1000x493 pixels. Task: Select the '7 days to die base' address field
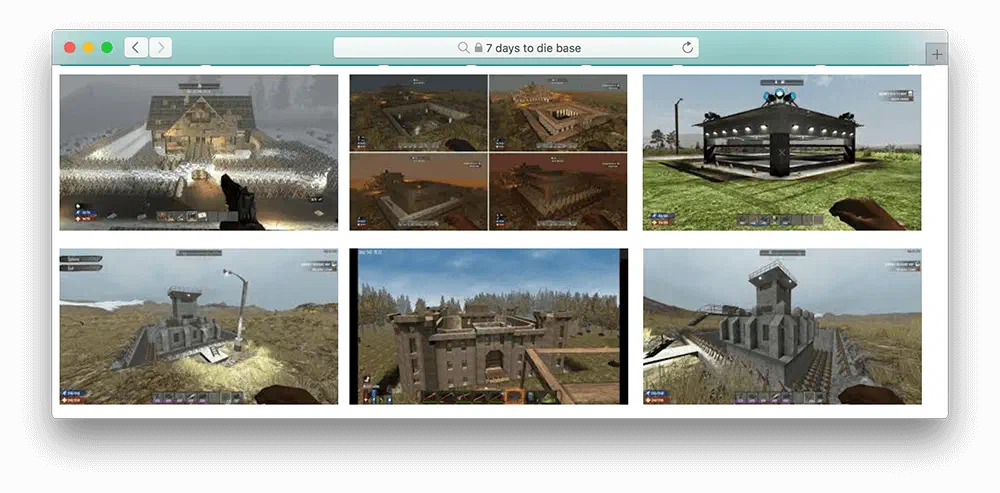point(516,48)
